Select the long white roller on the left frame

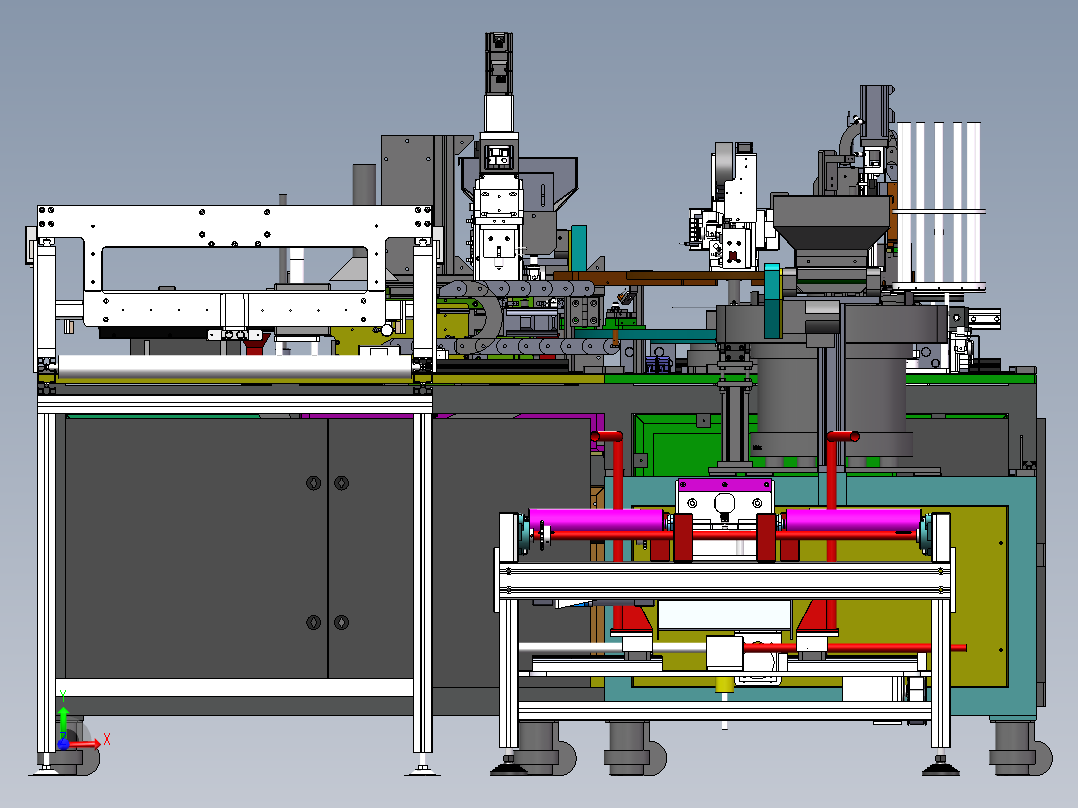pos(236,366)
